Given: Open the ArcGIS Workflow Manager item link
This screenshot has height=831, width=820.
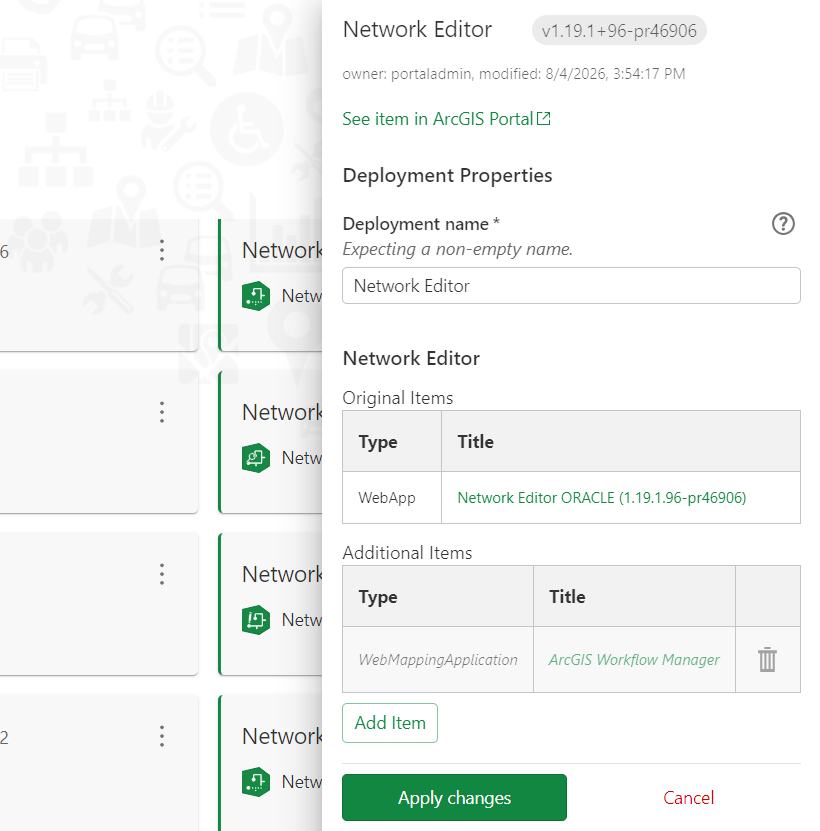Looking at the screenshot, I should 634,660.
